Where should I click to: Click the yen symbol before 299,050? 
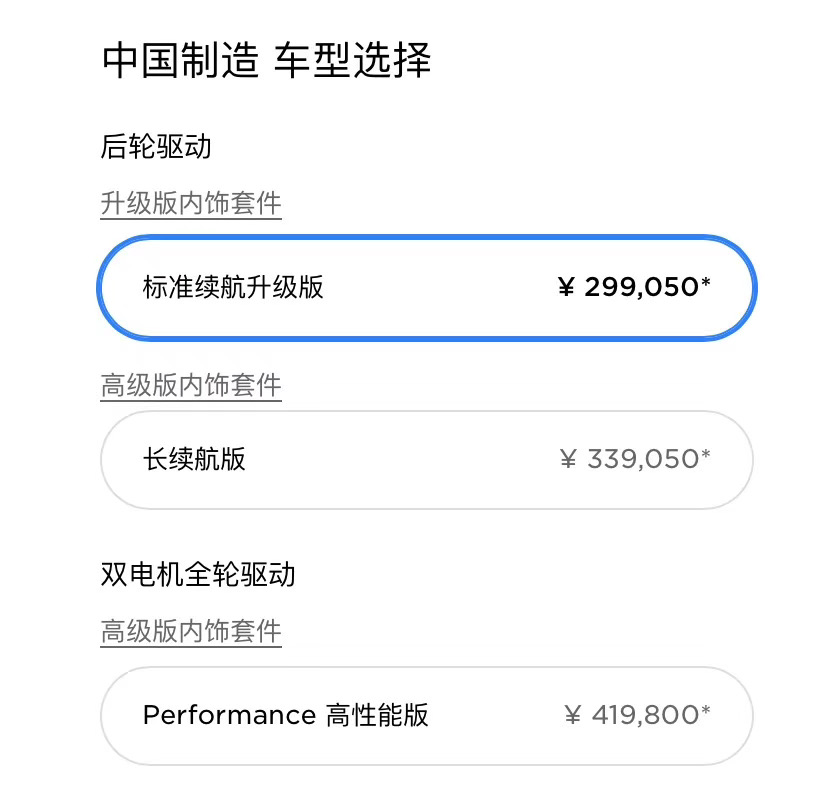point(567,288)
